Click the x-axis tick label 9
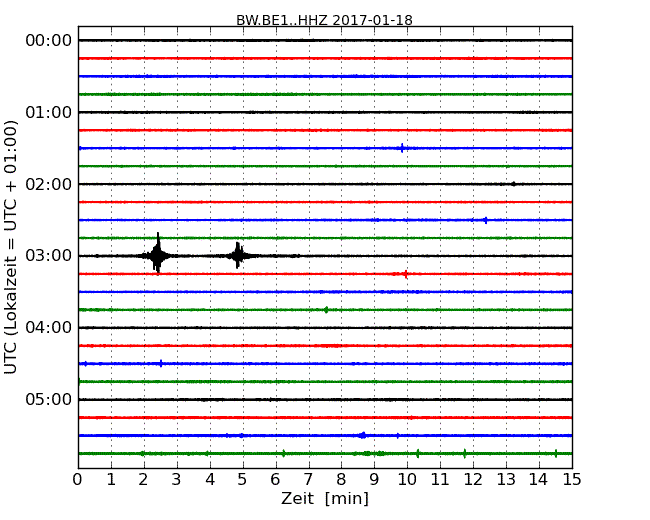Screen dimensions: 650x520 (x=374, y=480)
